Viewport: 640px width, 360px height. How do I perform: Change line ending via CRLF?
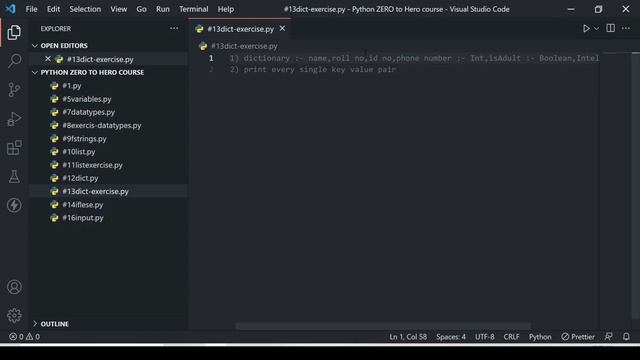(x=511, y=337)
